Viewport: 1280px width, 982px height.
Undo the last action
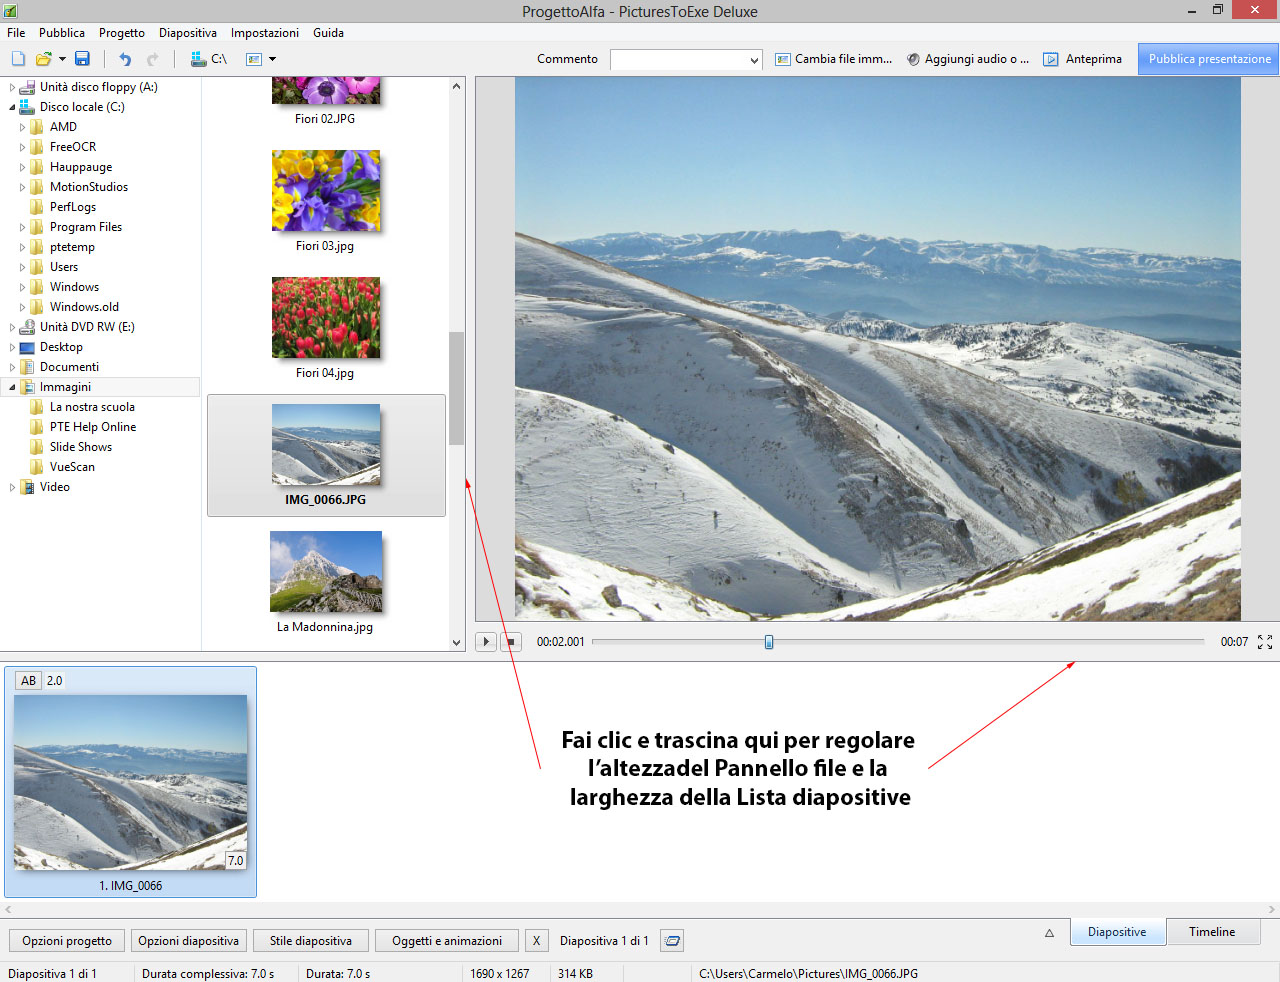pyautogui.click(x=125, y=59)
